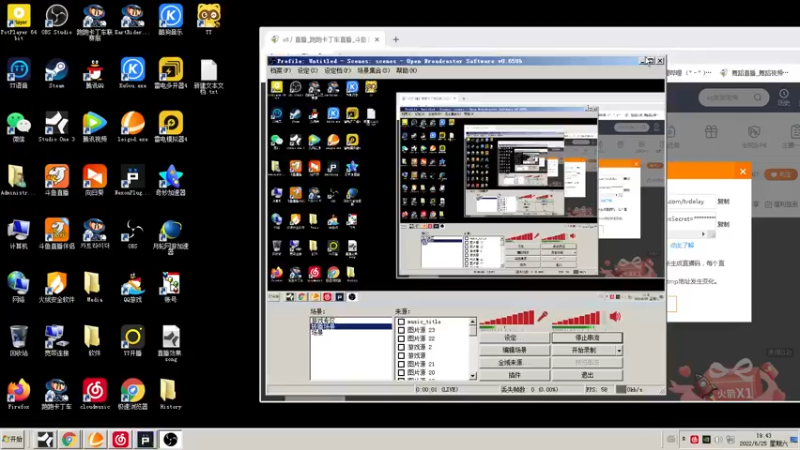Click the 设定... button in OBS
This screenshot has height=450, width=800.
pyautogui.click(x=514, y=338)
